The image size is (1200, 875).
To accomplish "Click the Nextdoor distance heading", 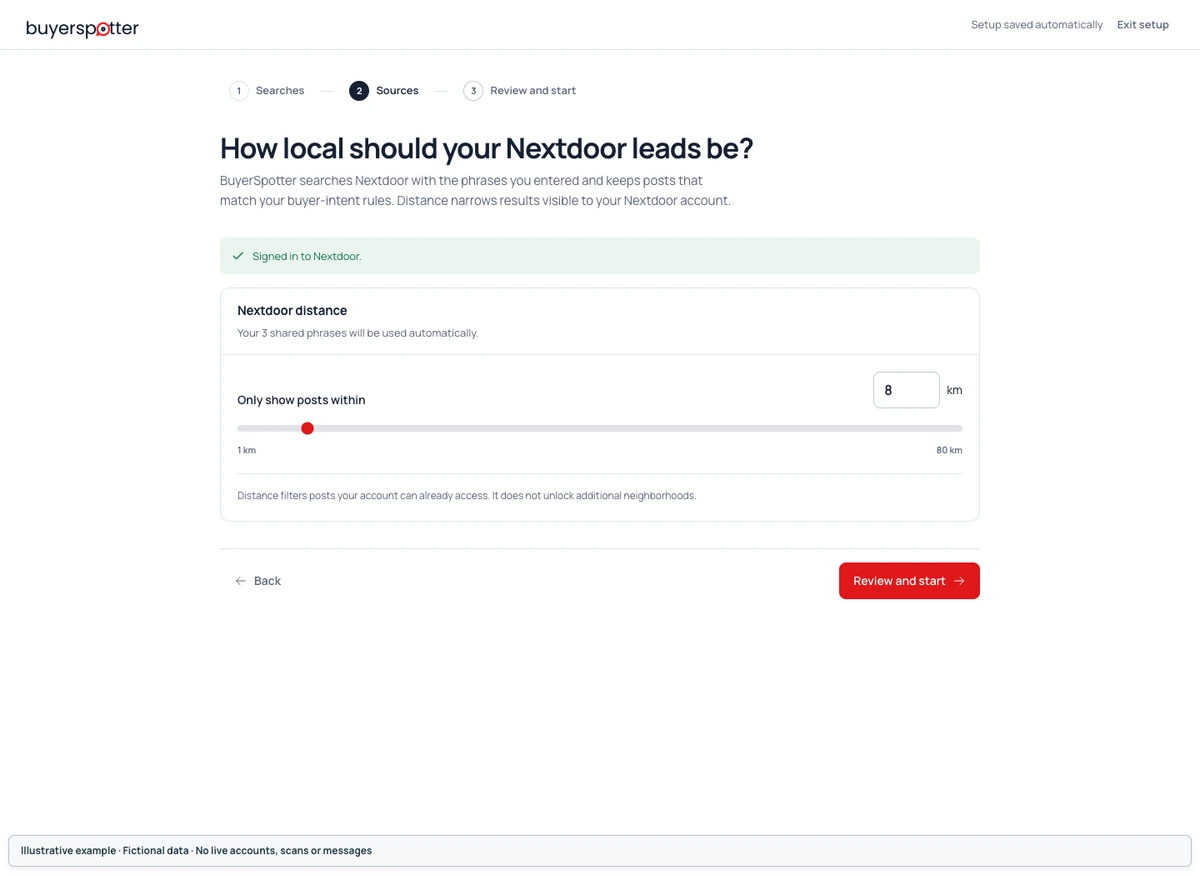I will click(x=292, y=311).
